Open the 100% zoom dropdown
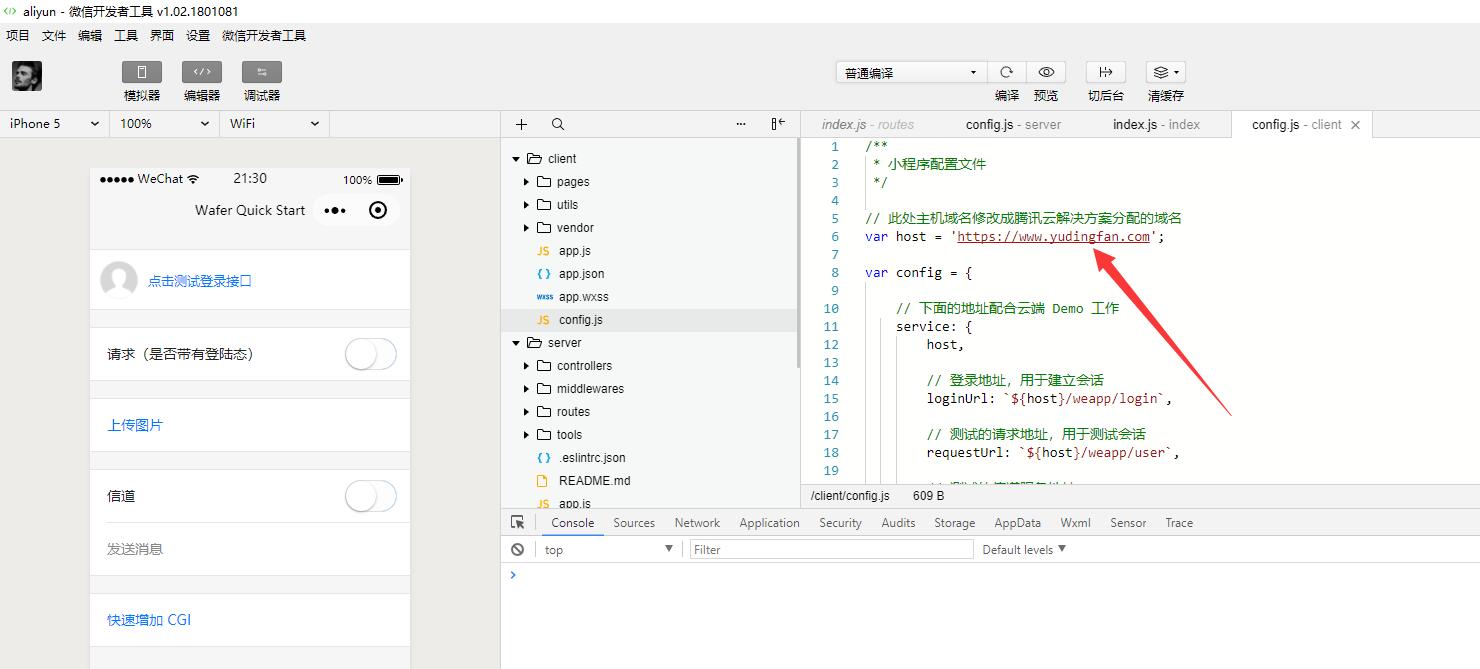This screenshot has width=1480, height=669. (x=165, y=124)
